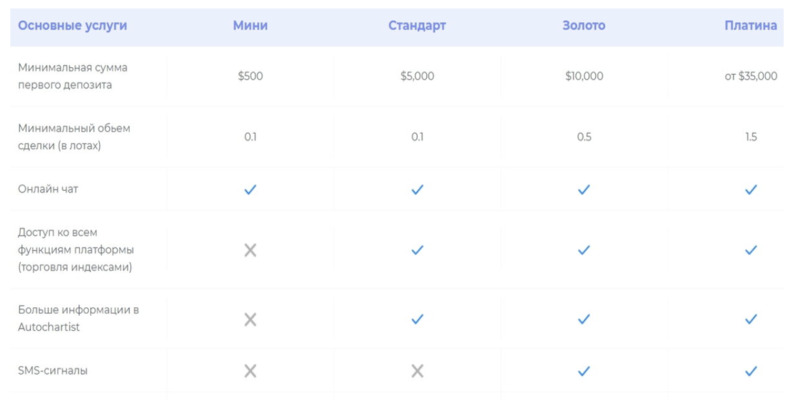Image resolution: width=800 pixels, height=400 pixels.
Task: Select the Стандарт column header
Action: 417,25
